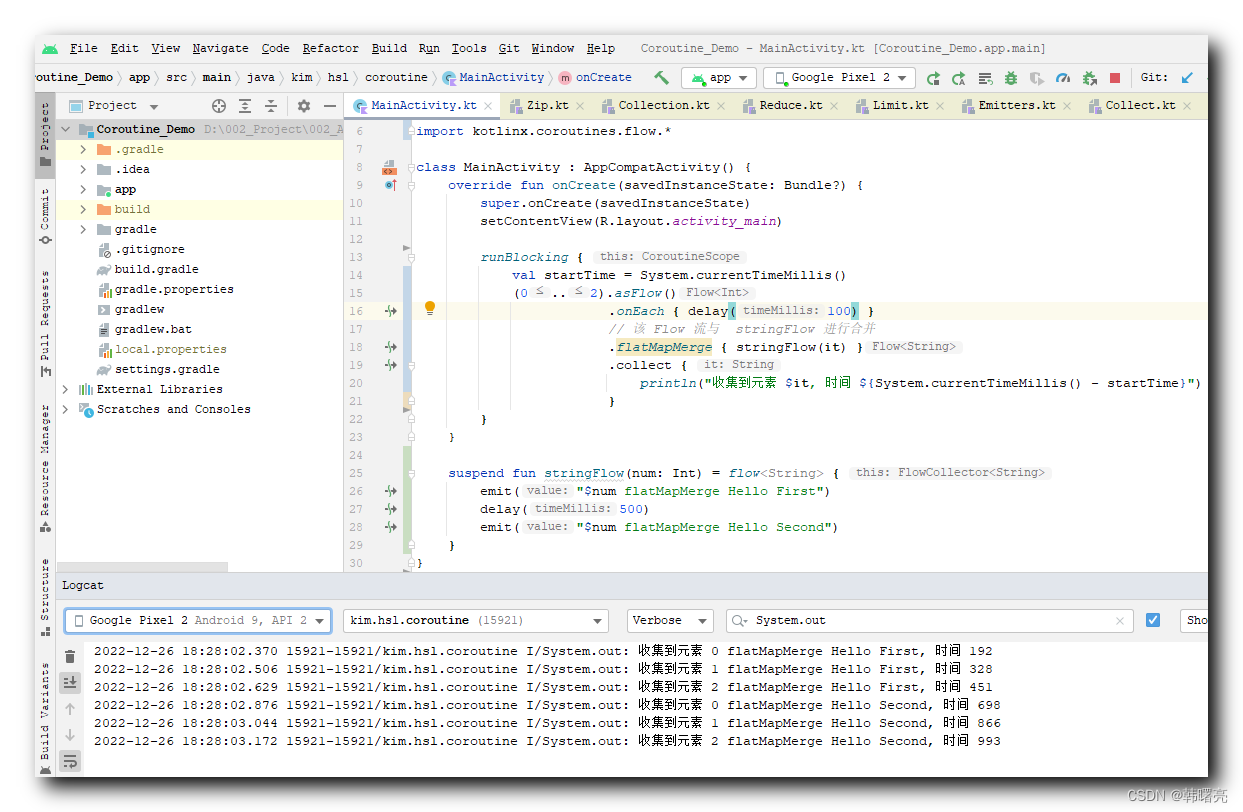
Task: Run the app using the green Run icon
Action: coord(933,77)
